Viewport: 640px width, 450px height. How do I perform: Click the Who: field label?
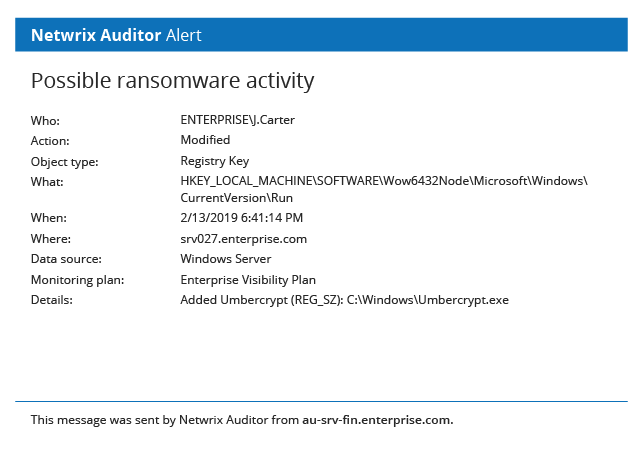[x=45, y=121]
